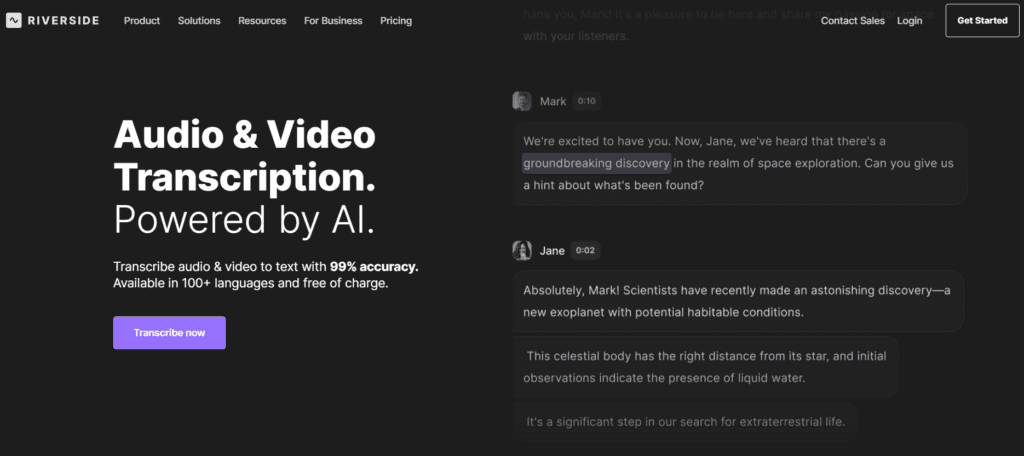Image resolution: width=1024 pixels, height=456 pixels.
Task: Open the For Business menu
Action: pos(333,21)
